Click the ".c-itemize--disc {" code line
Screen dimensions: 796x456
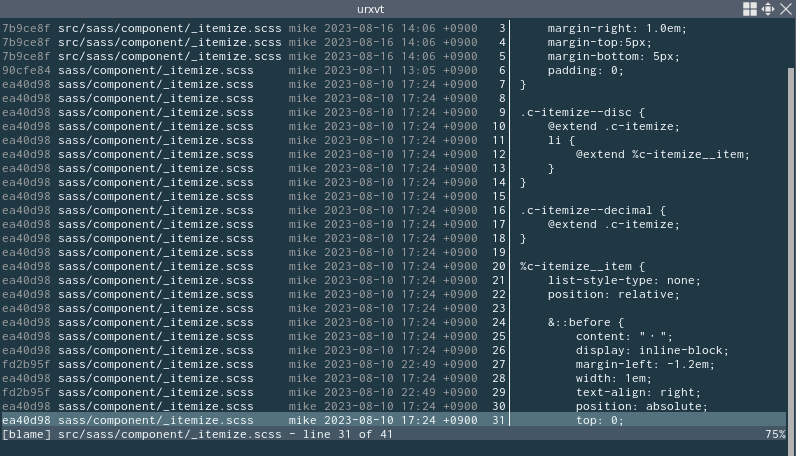583,113
